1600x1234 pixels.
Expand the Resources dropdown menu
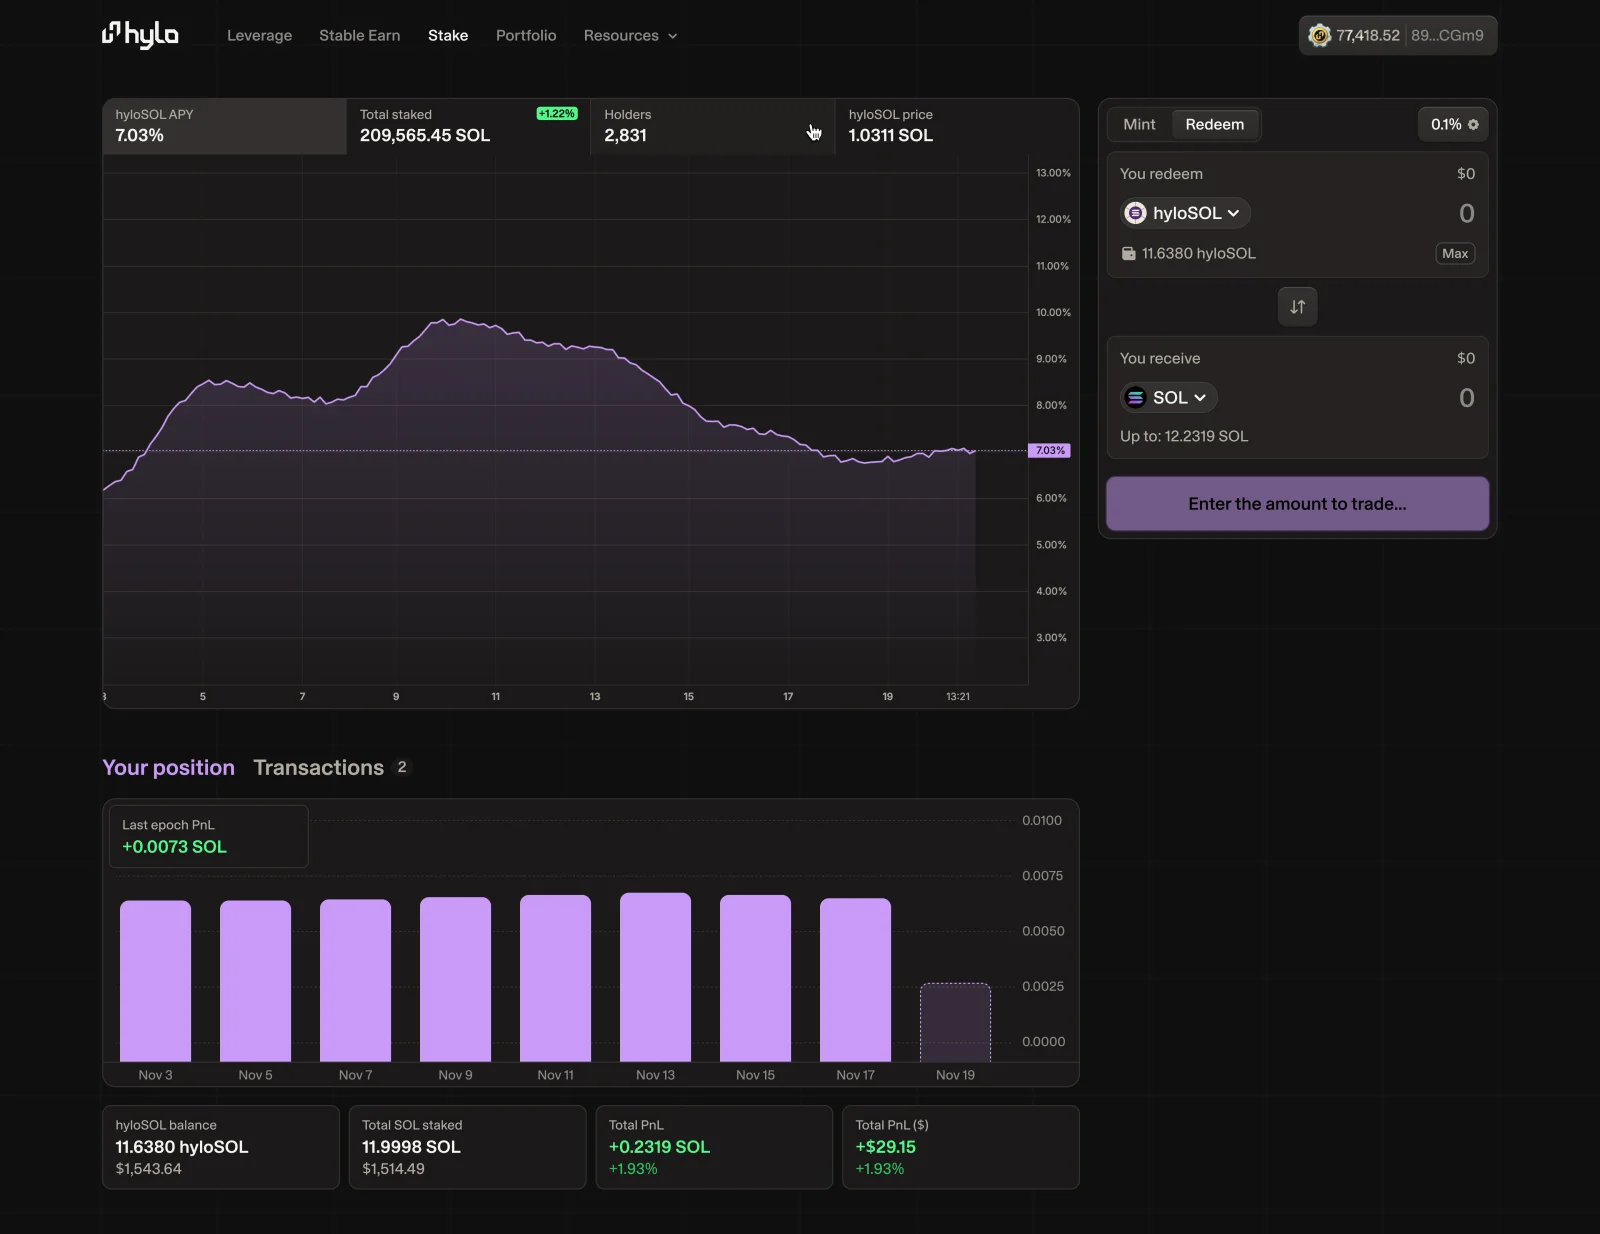click(631, 35)
